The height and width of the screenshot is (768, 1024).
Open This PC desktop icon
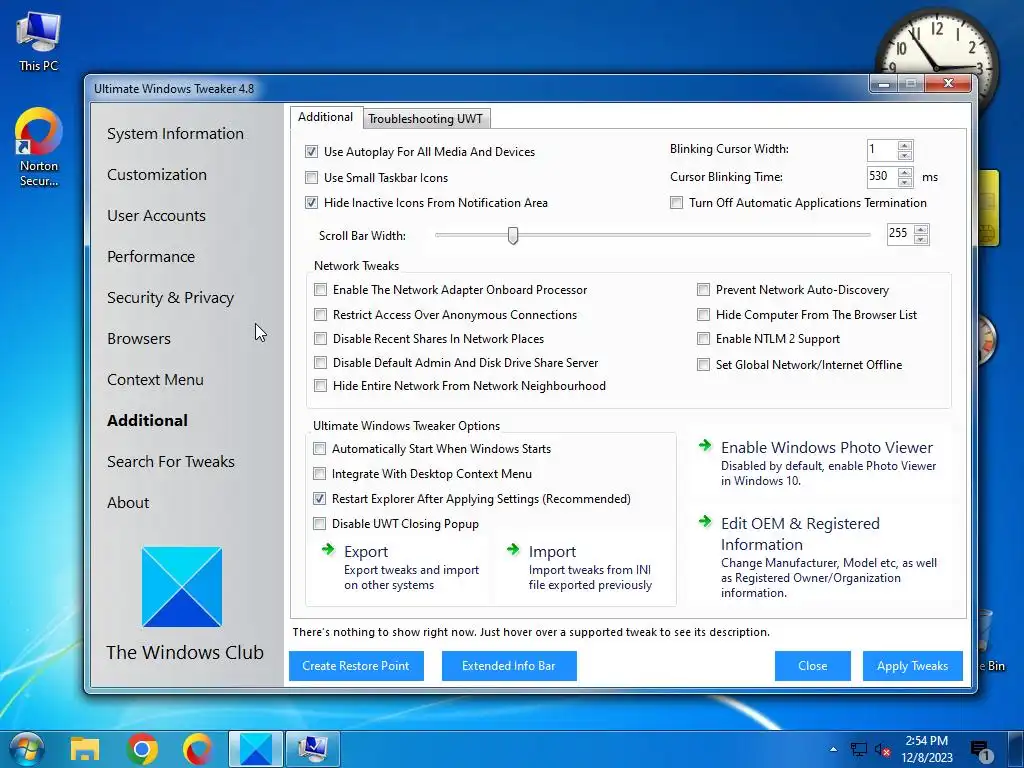click(x=39, y=42)
